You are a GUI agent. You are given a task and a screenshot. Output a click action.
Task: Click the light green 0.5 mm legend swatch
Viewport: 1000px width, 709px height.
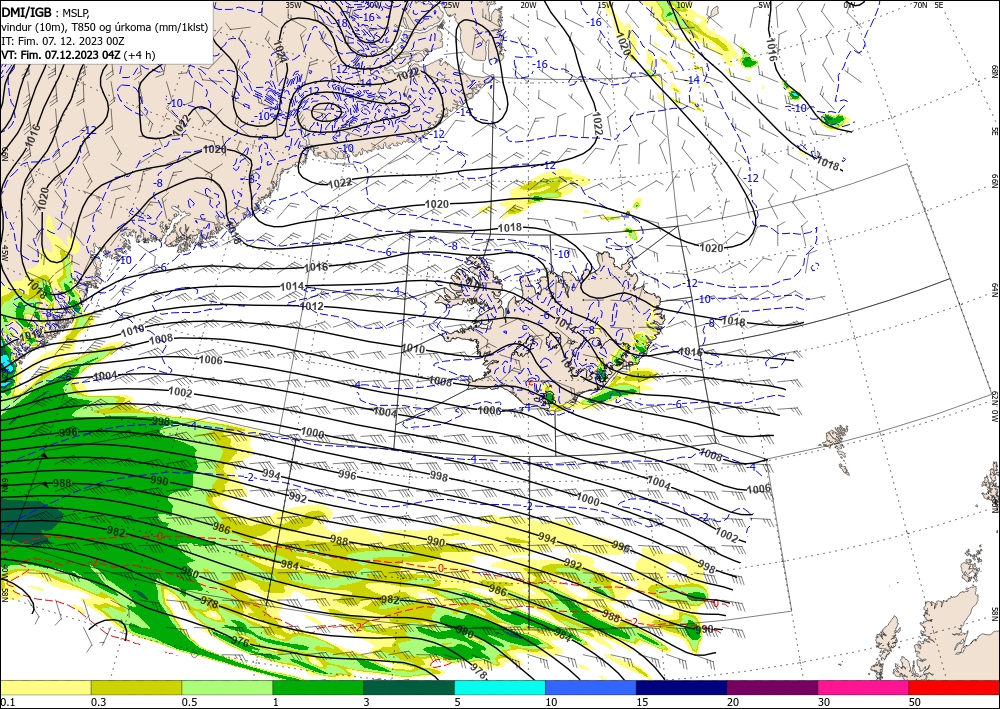[227, 687]
